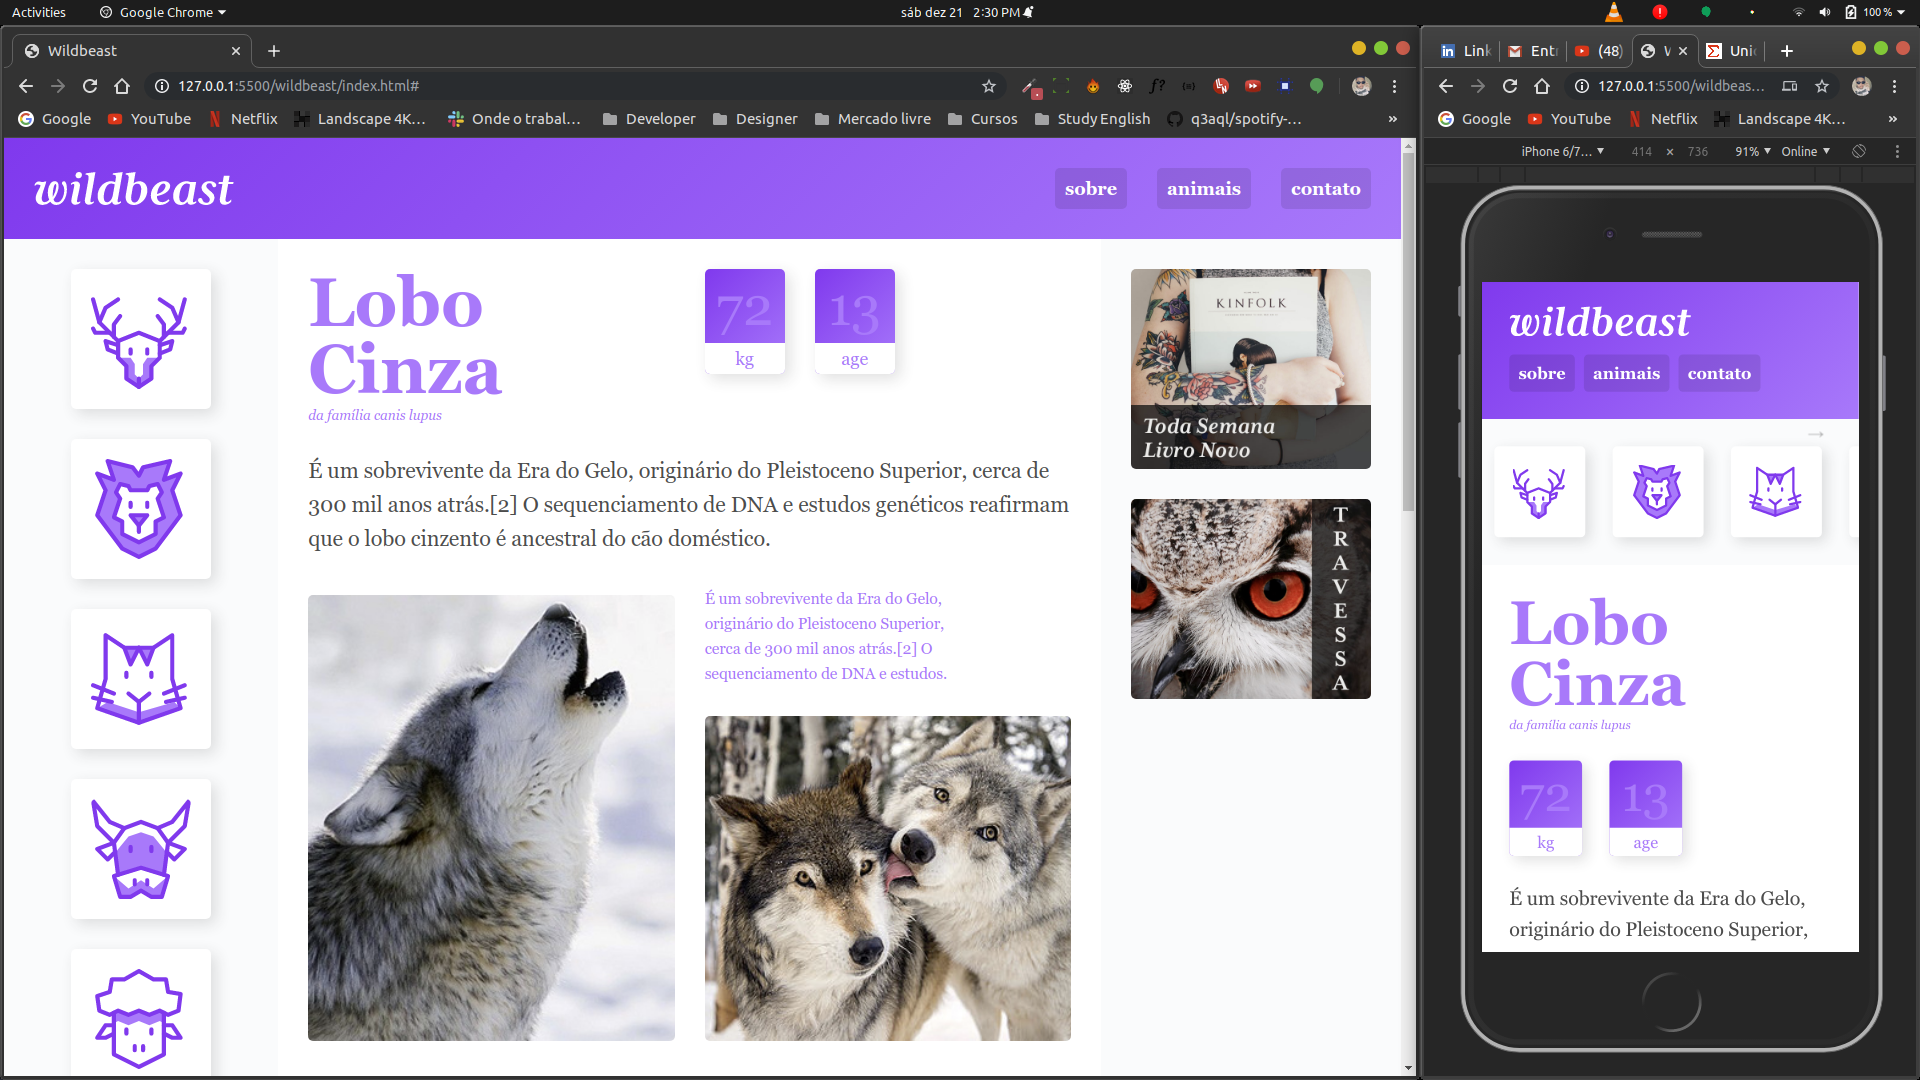This screenshot has width=1920, height=1080.
Task: Click the page vertical scrollbar thumb
Action: tap(1408, 330)
